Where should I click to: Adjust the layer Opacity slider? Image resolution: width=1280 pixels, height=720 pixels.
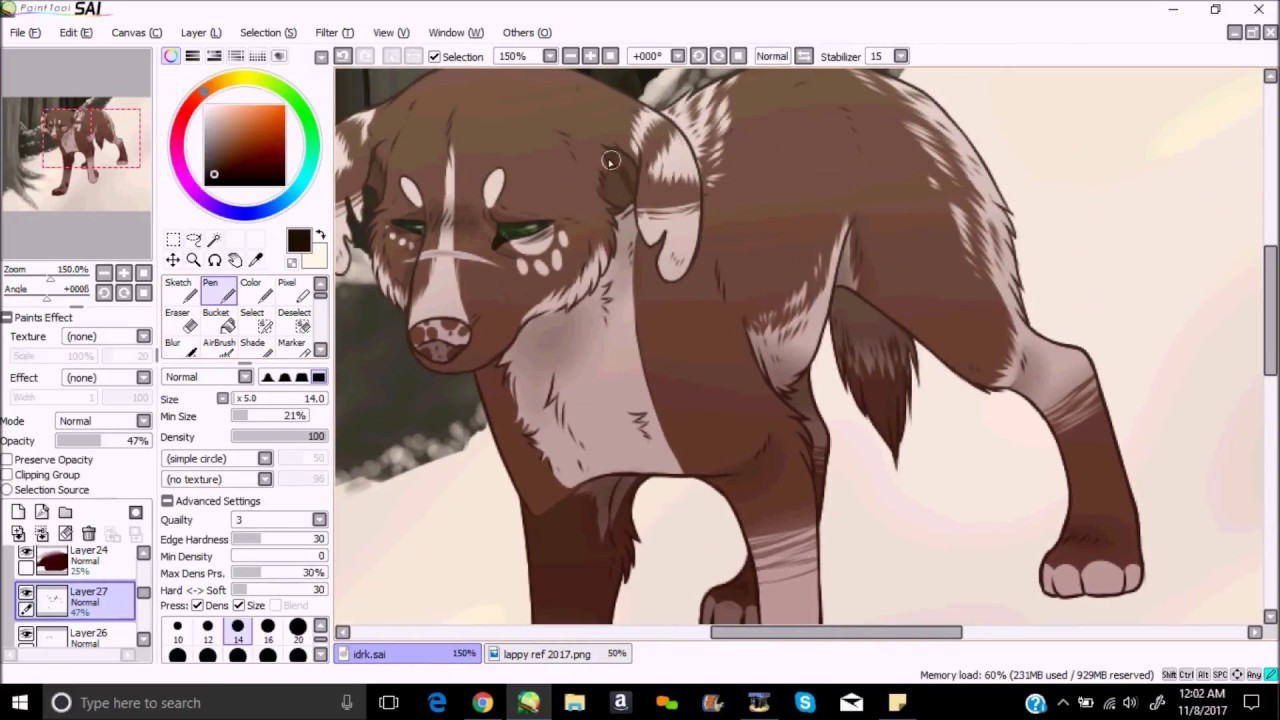point(104,441)
